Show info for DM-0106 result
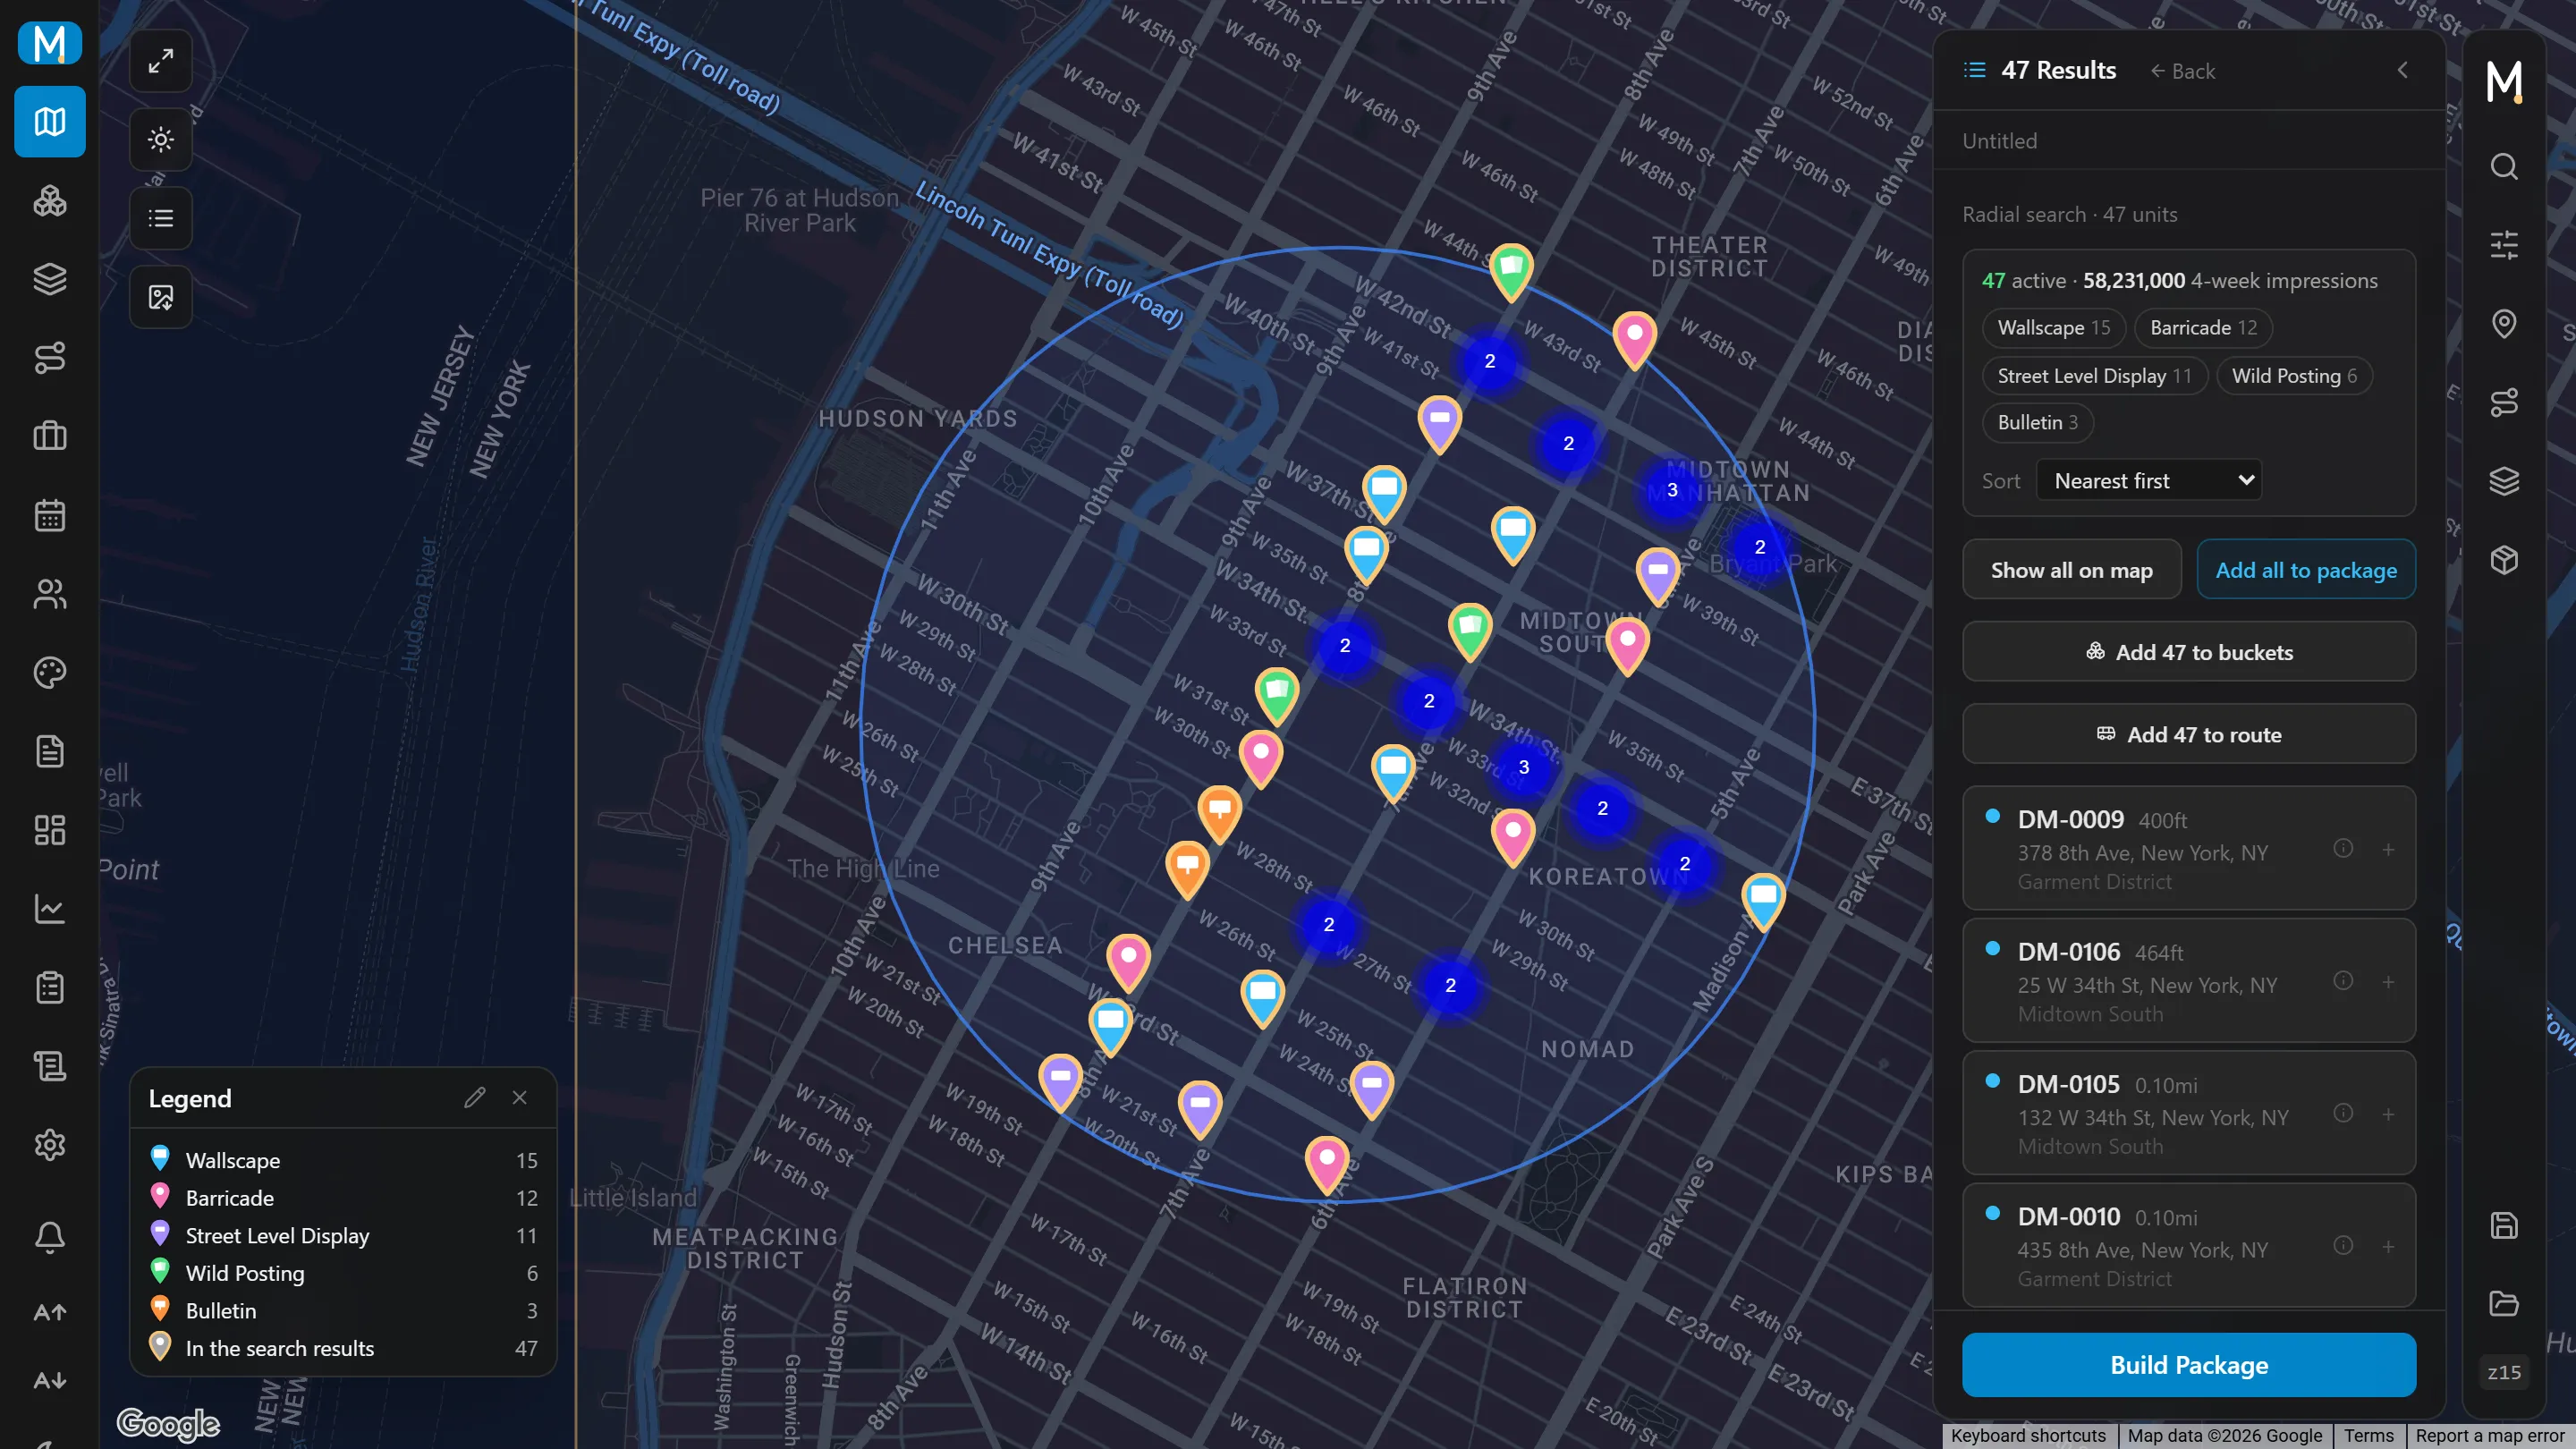Viewport: 2576px width, 1449px height. (2343, 981)
